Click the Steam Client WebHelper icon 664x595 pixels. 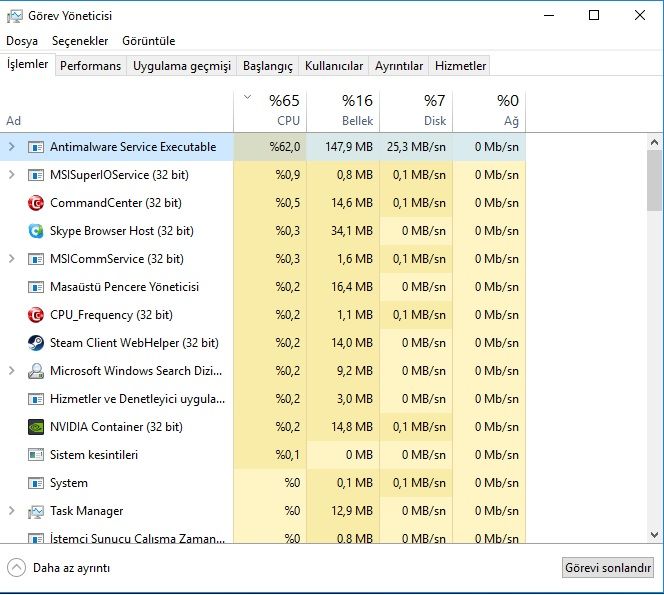coord(36,343)
